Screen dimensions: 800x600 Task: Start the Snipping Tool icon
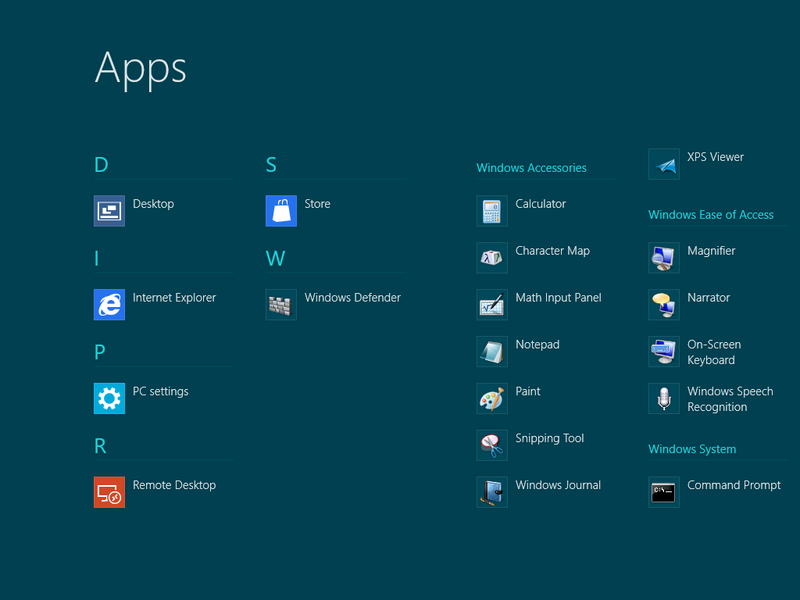(x=492, y=445)
